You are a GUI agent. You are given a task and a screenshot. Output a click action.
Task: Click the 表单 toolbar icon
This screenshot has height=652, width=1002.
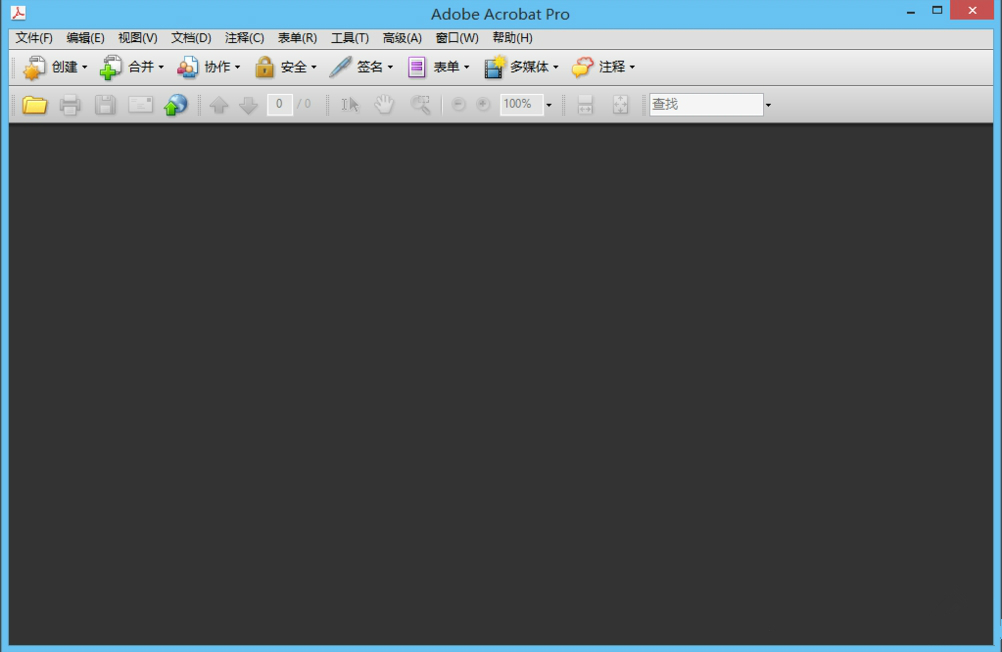(417, 67)
